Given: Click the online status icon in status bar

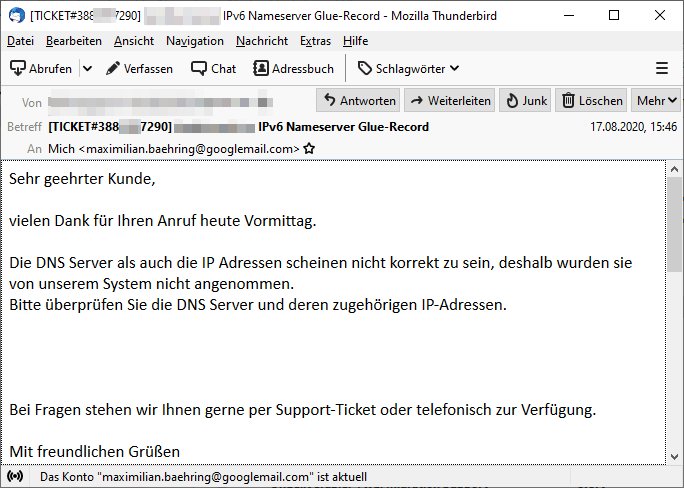Looking at the screenshot, I should pos(16,477).
